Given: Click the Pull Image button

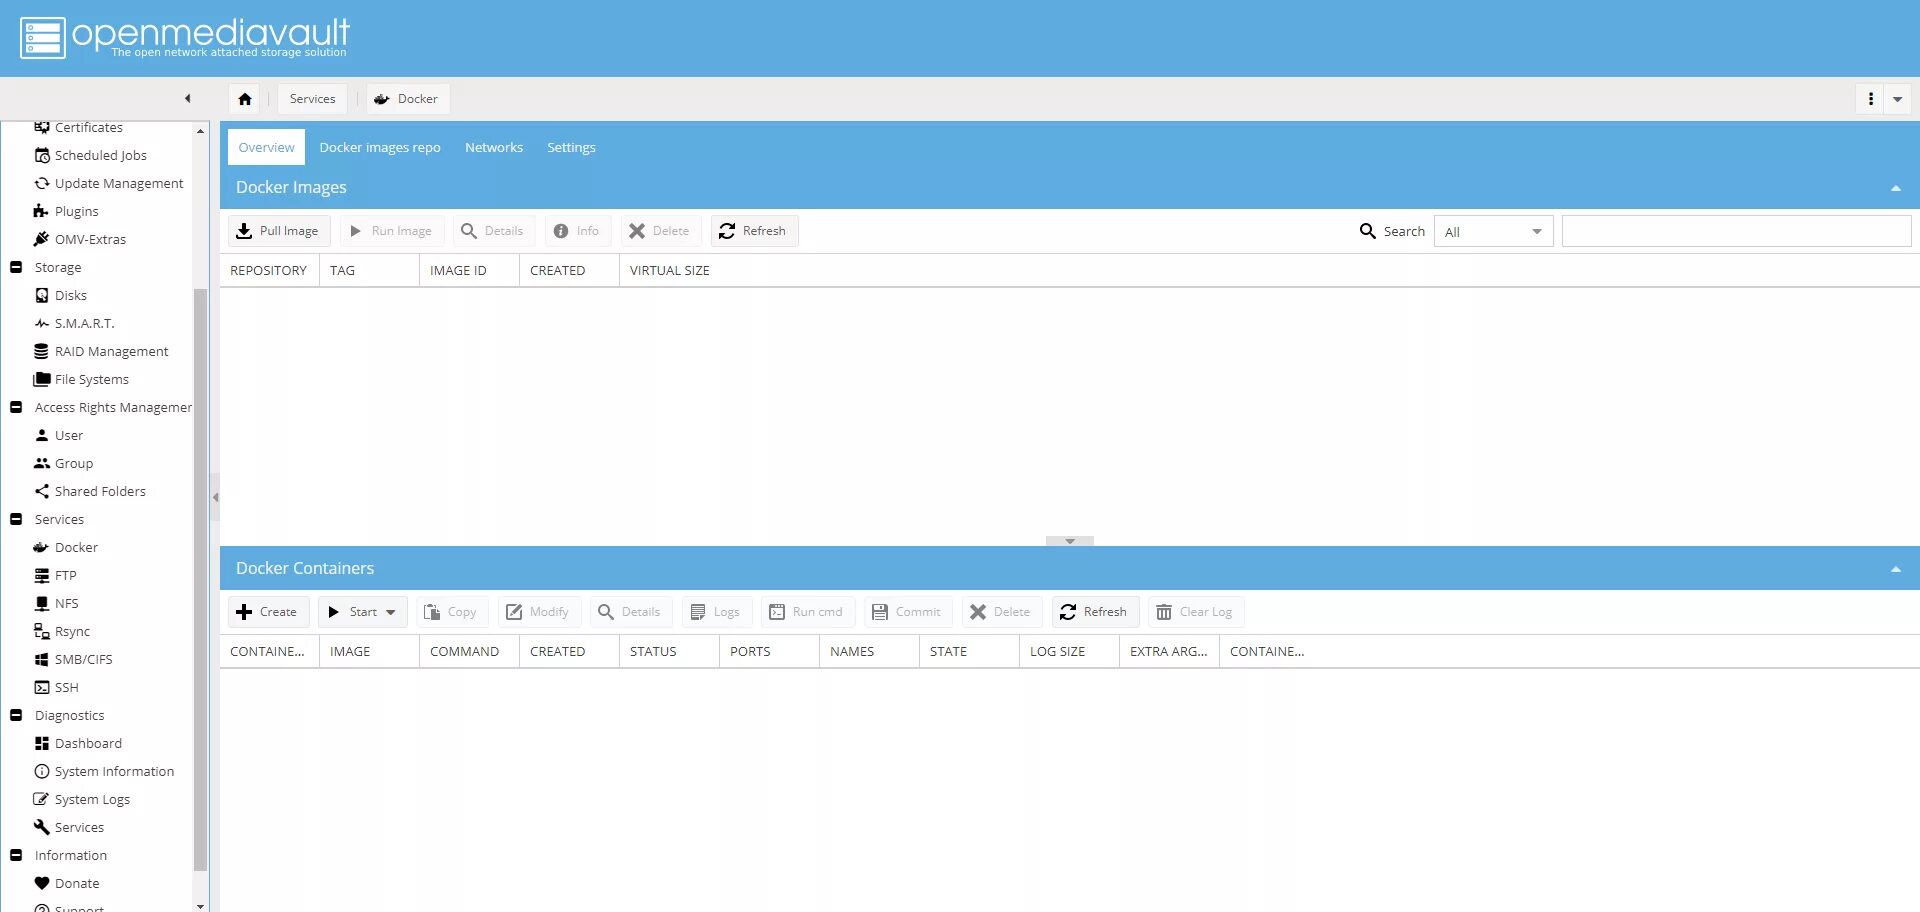Looking at the screenshot, I should [x=278, y=231].
